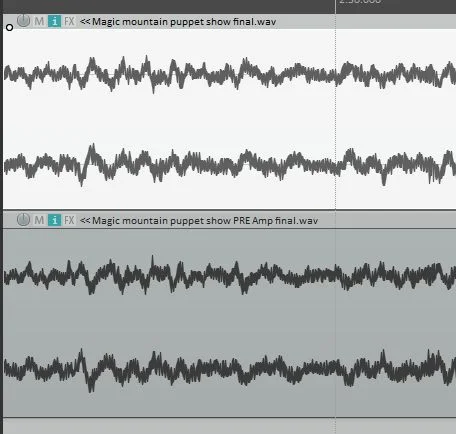
Task: Click the small circle handle at the first clip's corner
Action: pos(9,27)
